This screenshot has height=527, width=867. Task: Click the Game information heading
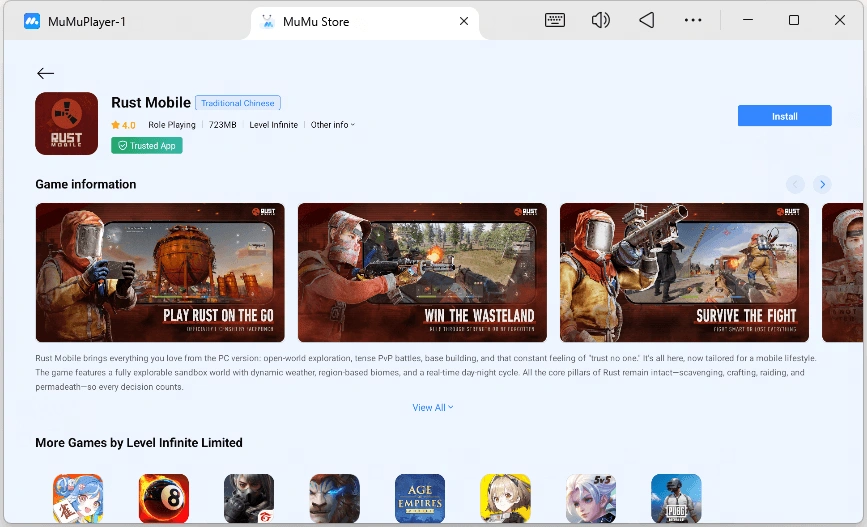point(86,184)
